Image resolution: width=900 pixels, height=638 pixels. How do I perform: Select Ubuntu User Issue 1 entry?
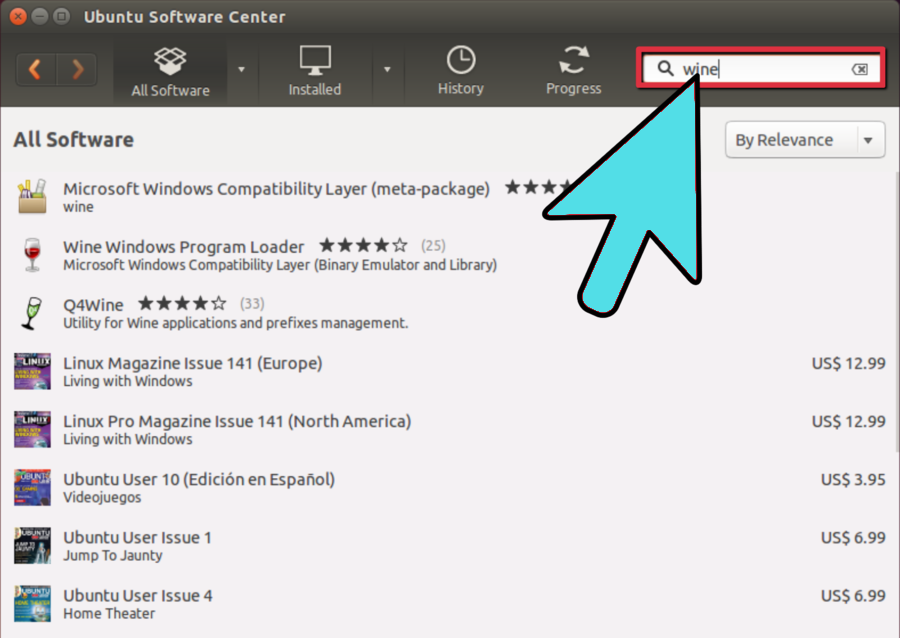coord(450,546)
